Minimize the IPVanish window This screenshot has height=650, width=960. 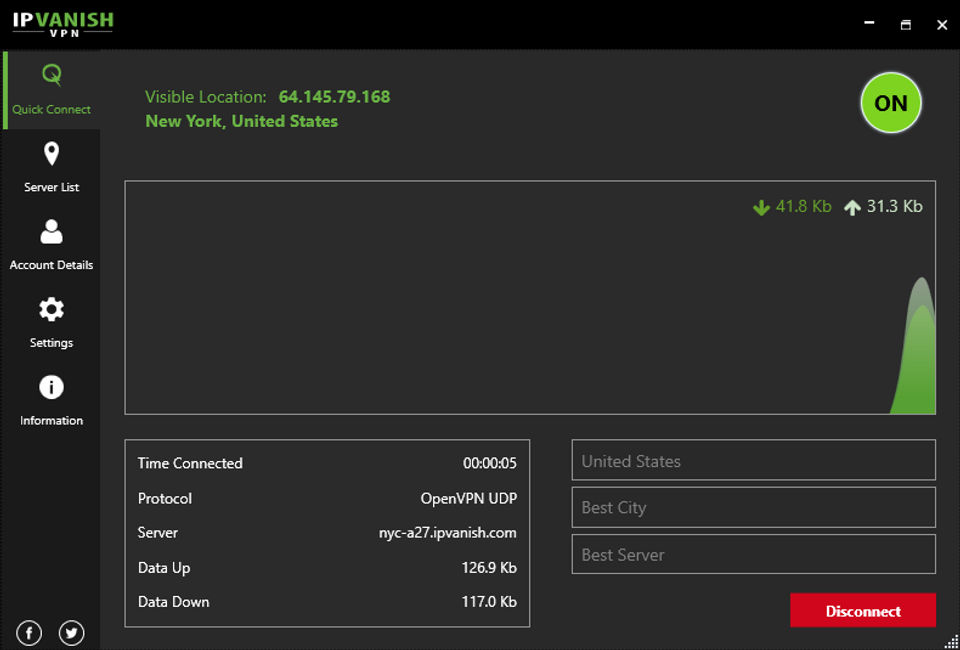pos(869,23)
